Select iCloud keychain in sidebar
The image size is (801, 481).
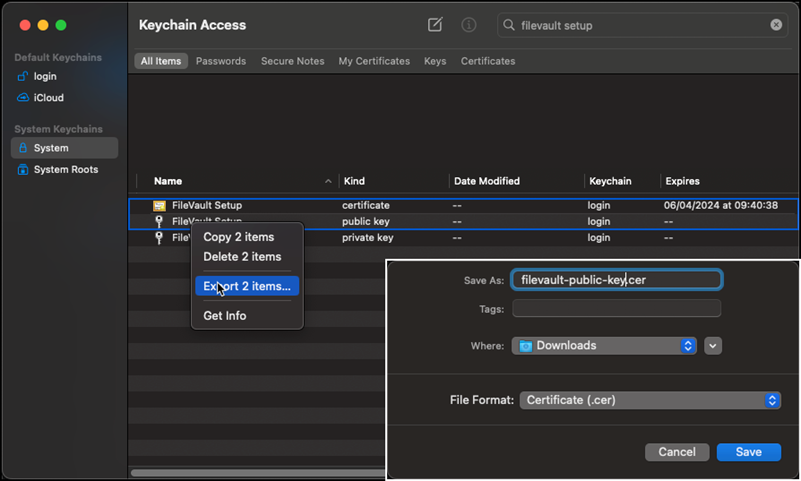(x=48, y=98)
